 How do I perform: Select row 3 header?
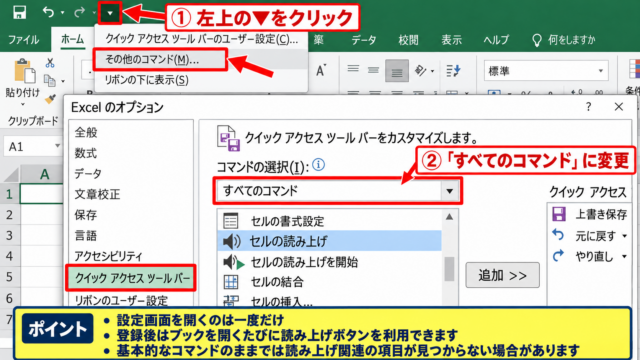(x=9, y=236)
